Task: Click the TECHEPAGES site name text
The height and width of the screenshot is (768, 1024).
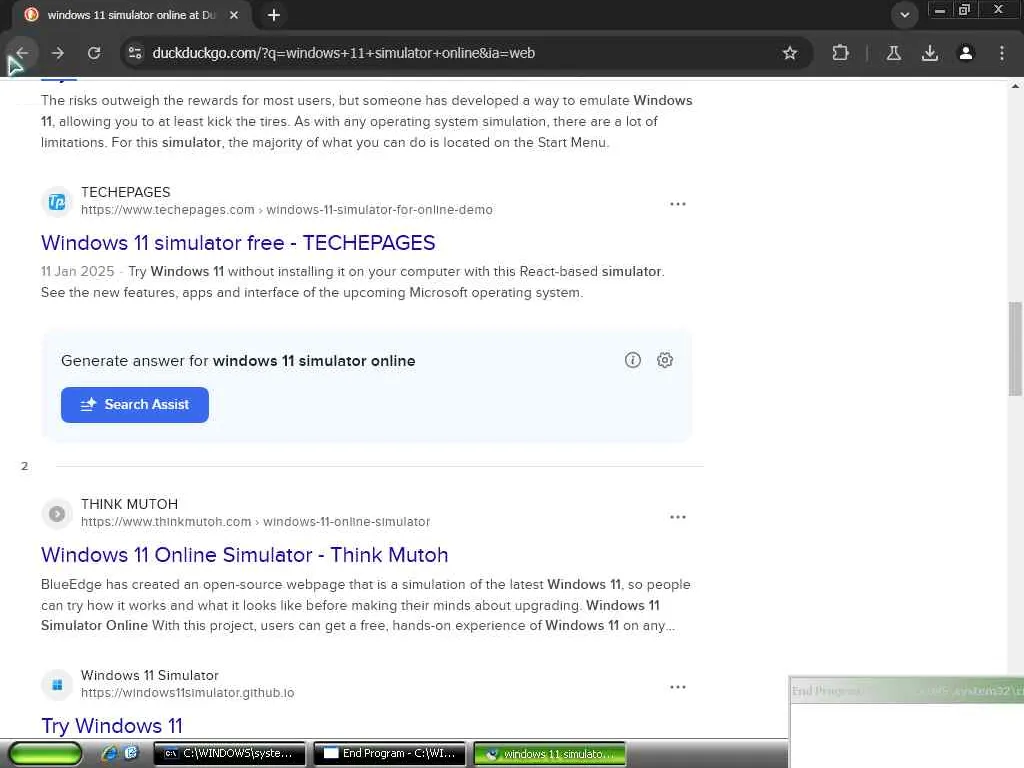Action: pyautogui.click(x=125, y=192)
